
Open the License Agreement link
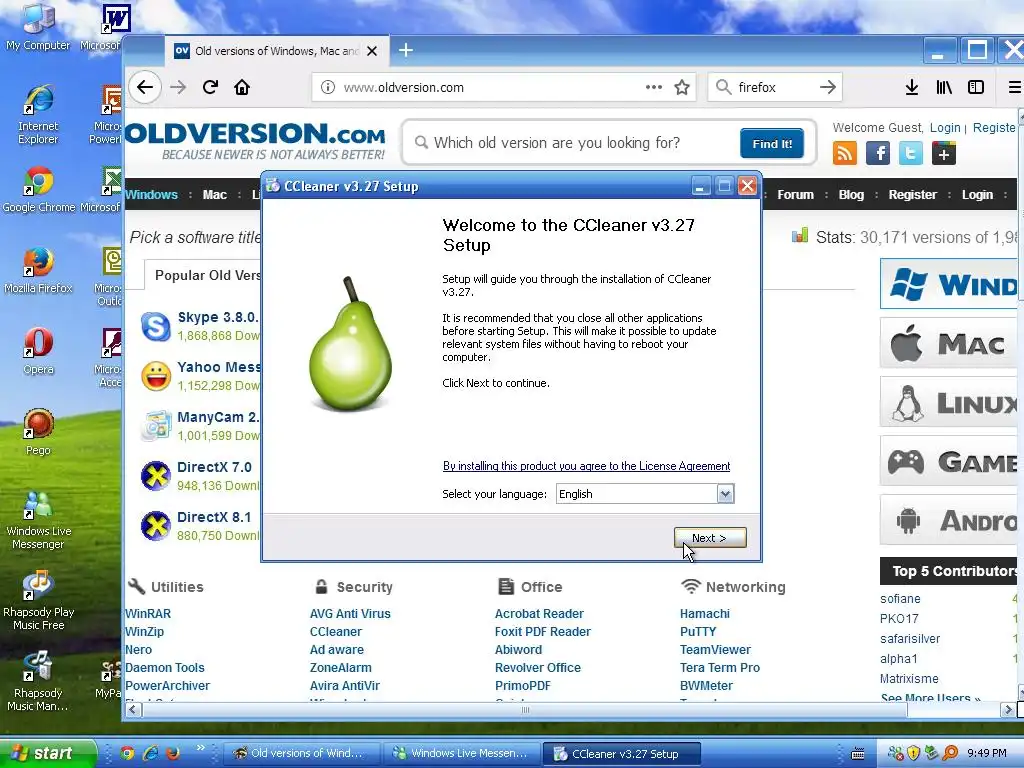coord(586,466)
